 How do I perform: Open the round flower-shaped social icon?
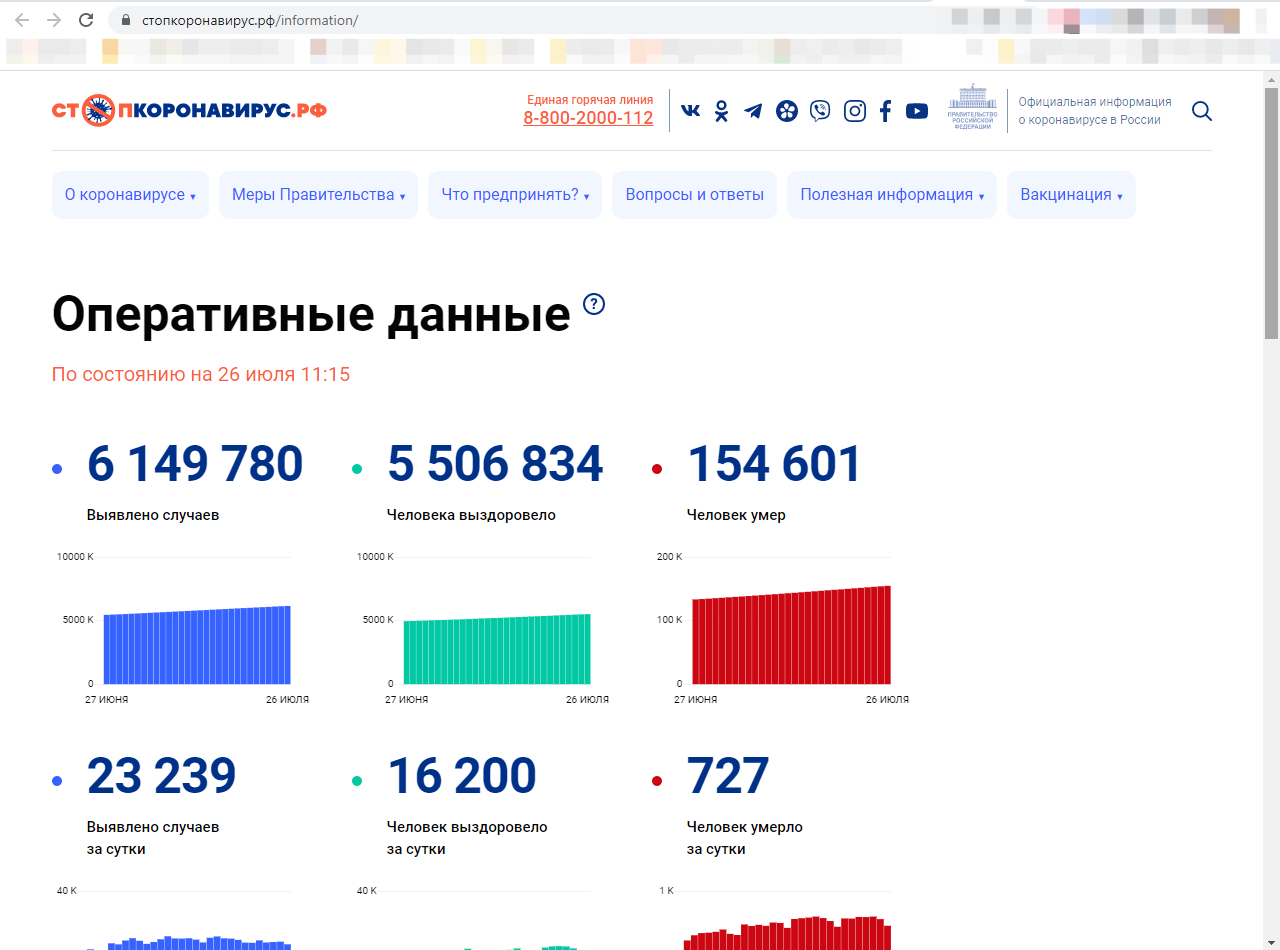[787, 111]
